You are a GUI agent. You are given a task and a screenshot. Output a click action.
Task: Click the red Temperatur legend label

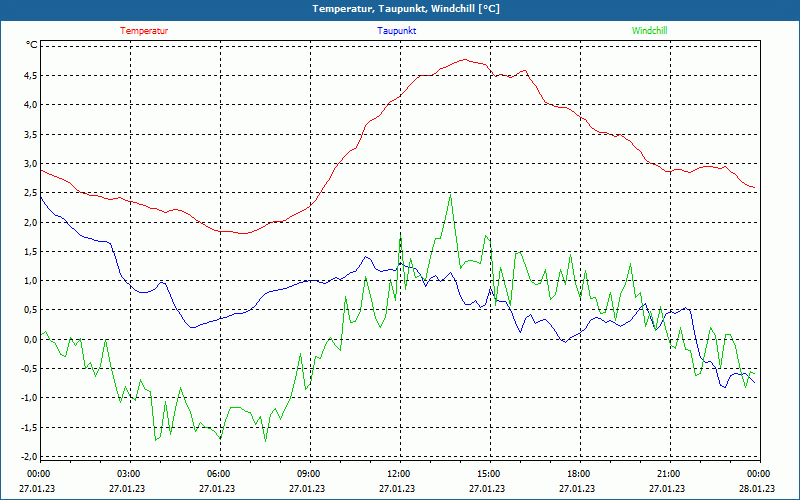pyautogui.click(x=144, y=31)
